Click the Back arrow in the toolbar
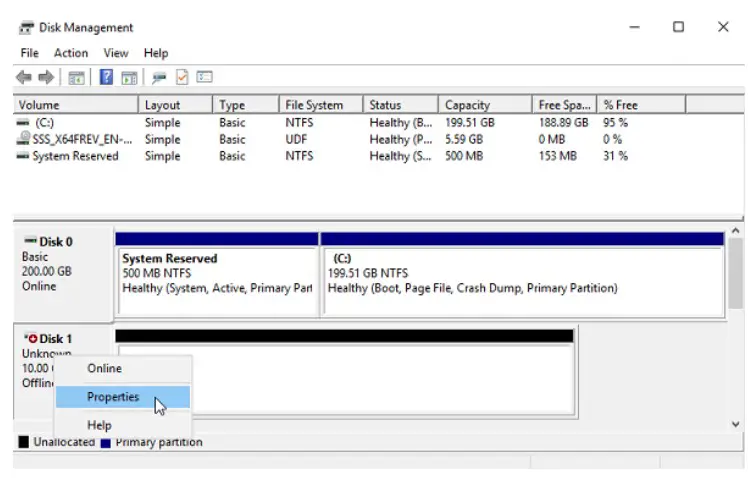 pos(23,77)
